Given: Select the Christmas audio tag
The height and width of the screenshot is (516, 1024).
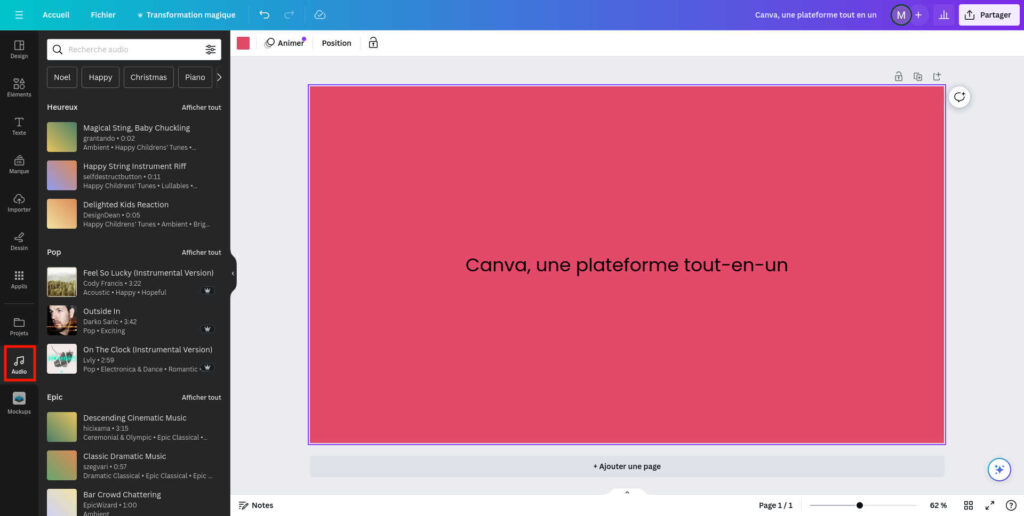Looking at the screenshot, I should 148,77.
